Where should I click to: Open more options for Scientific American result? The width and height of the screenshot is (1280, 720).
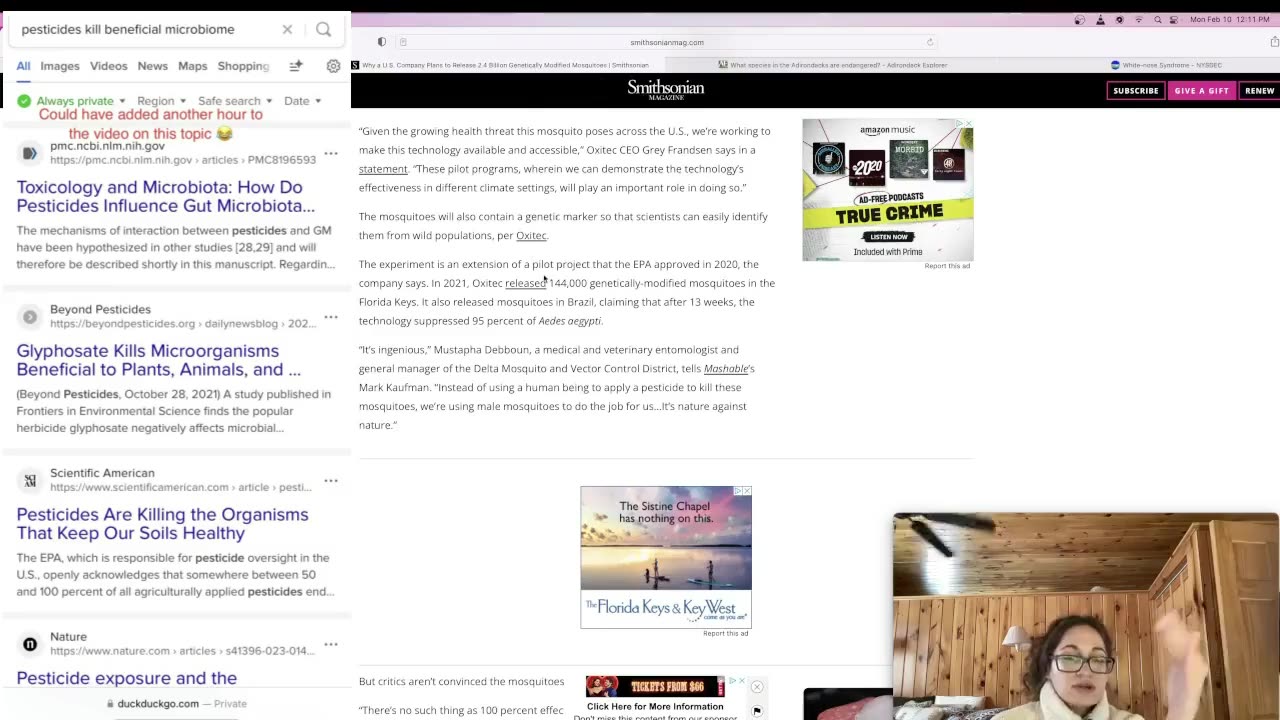(331, 480)
